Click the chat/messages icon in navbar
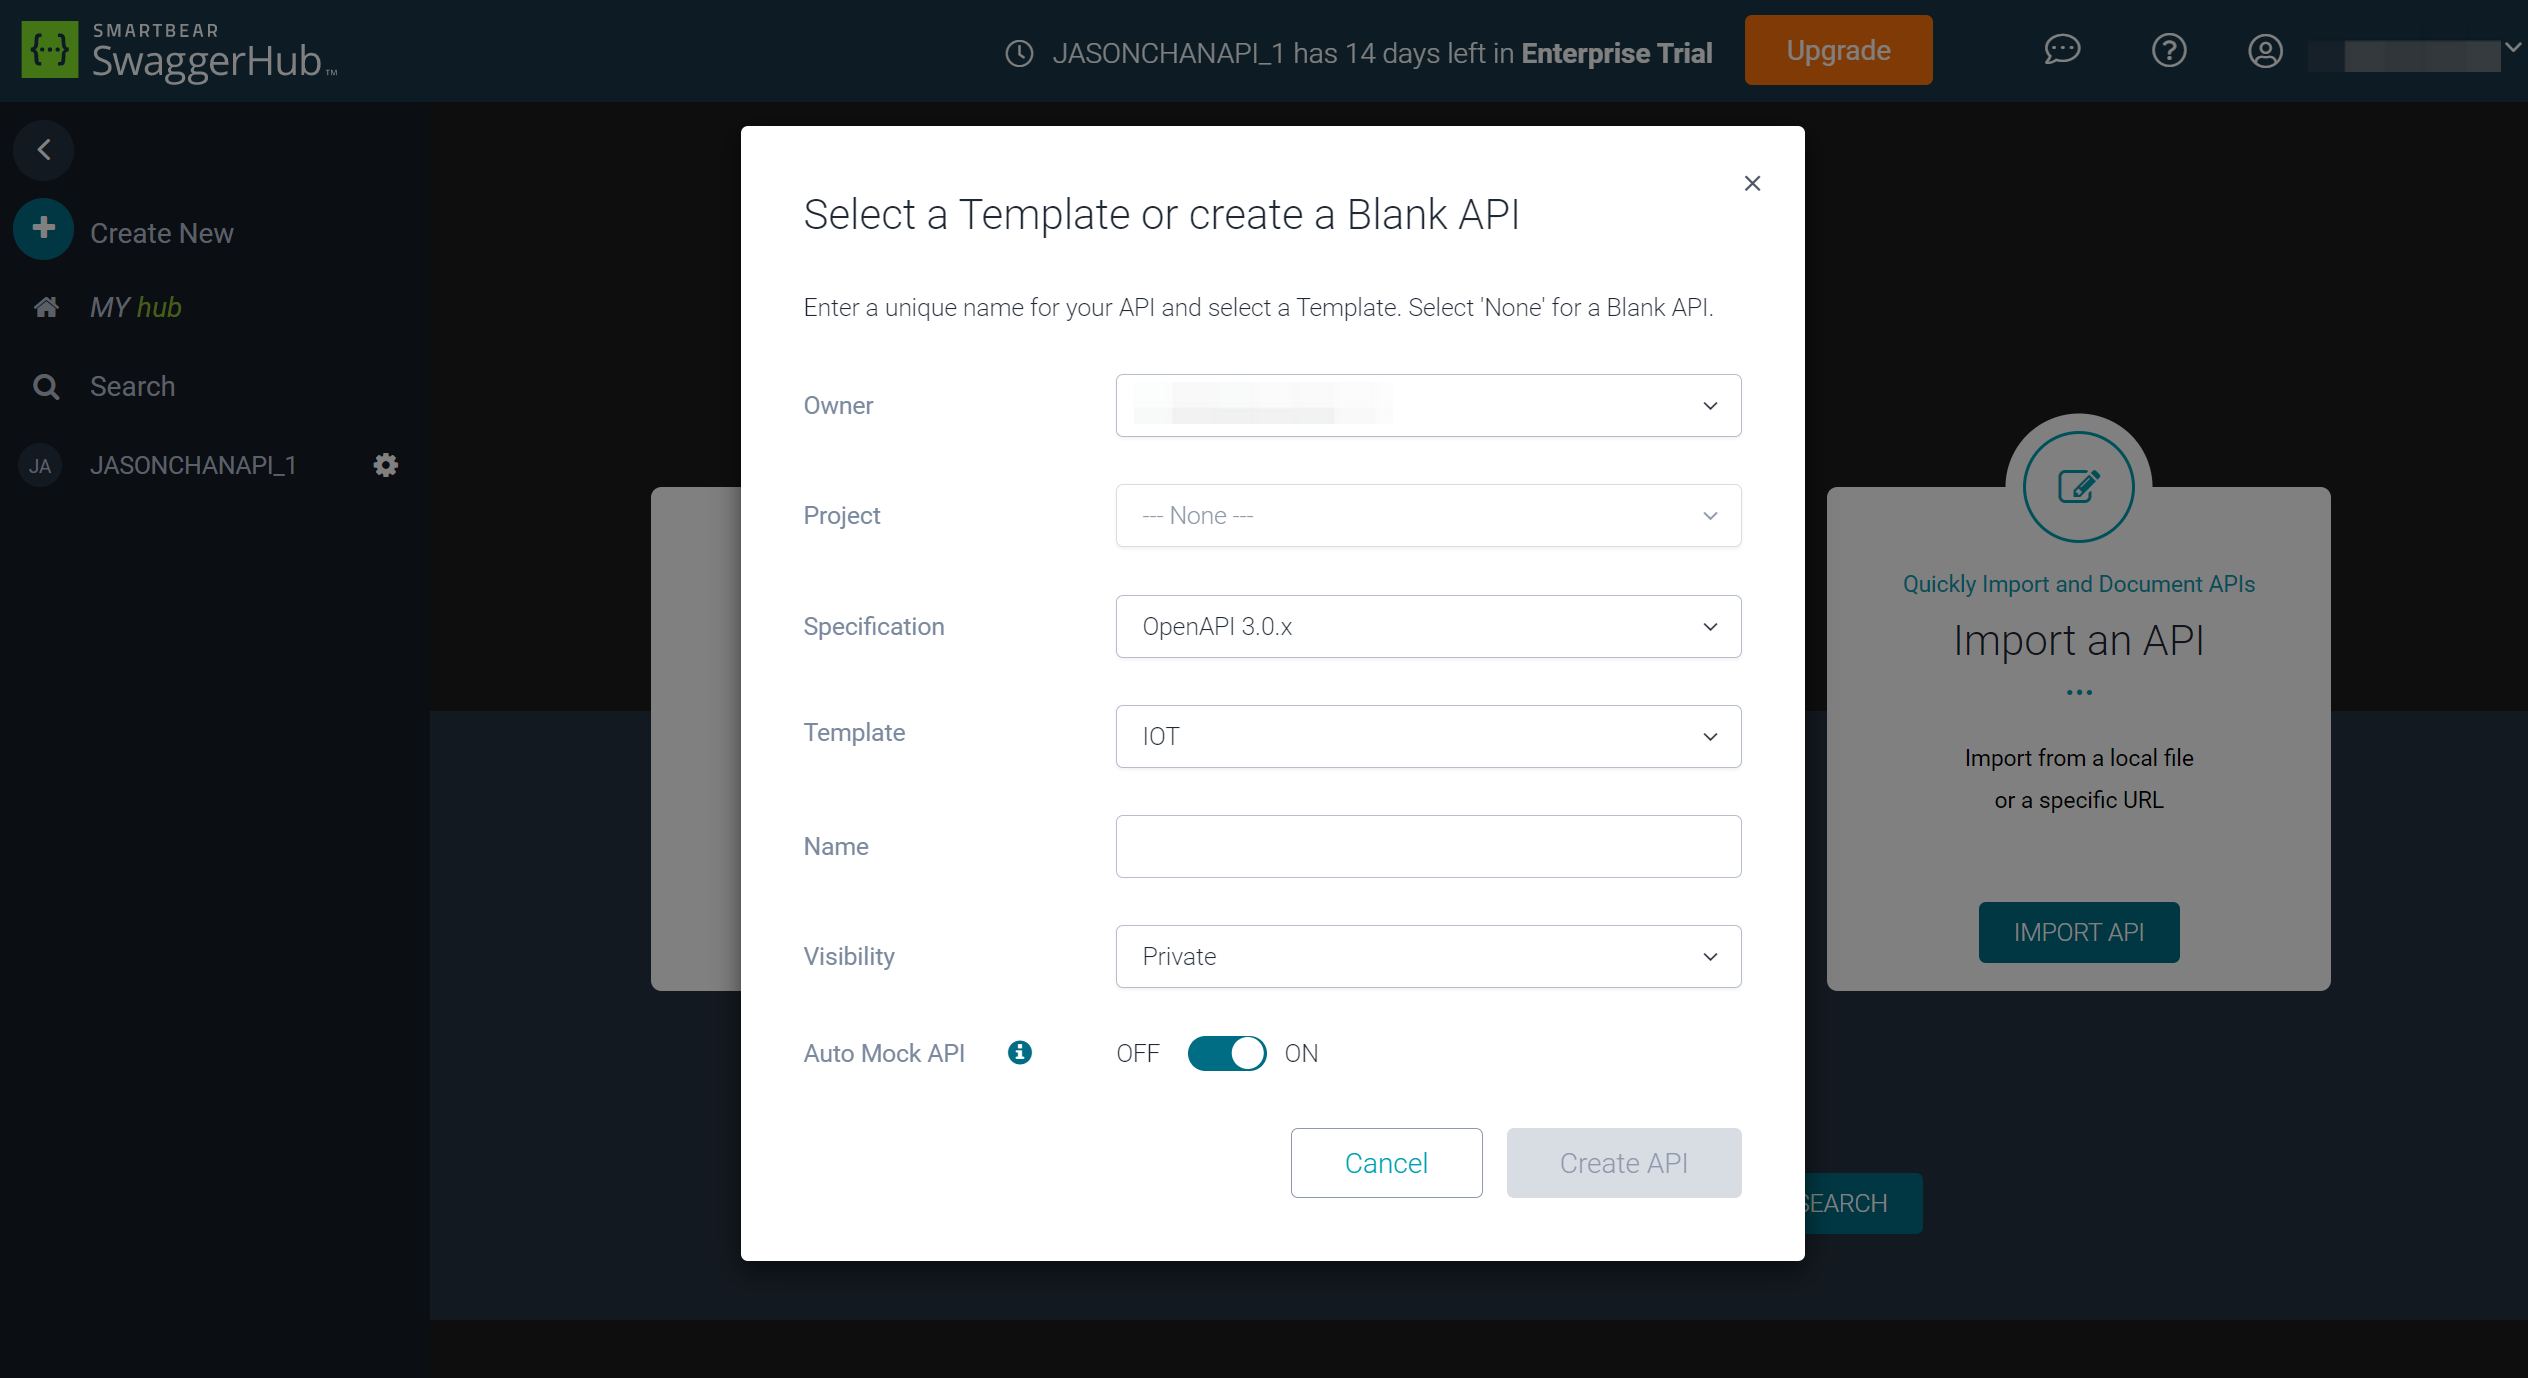This screenshot has width=2528, height=1378. click(x=2061, y=51)
